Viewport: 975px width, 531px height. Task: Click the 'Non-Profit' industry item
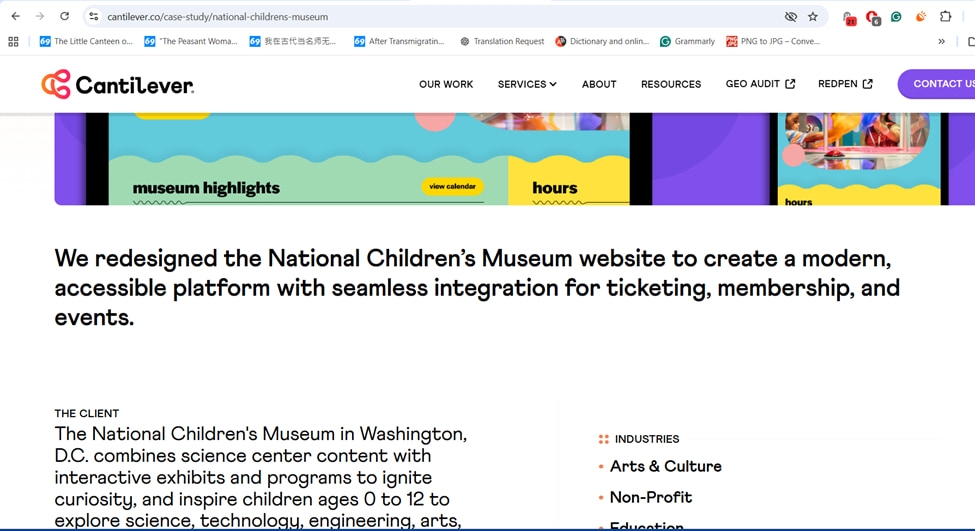coord(650,497)
